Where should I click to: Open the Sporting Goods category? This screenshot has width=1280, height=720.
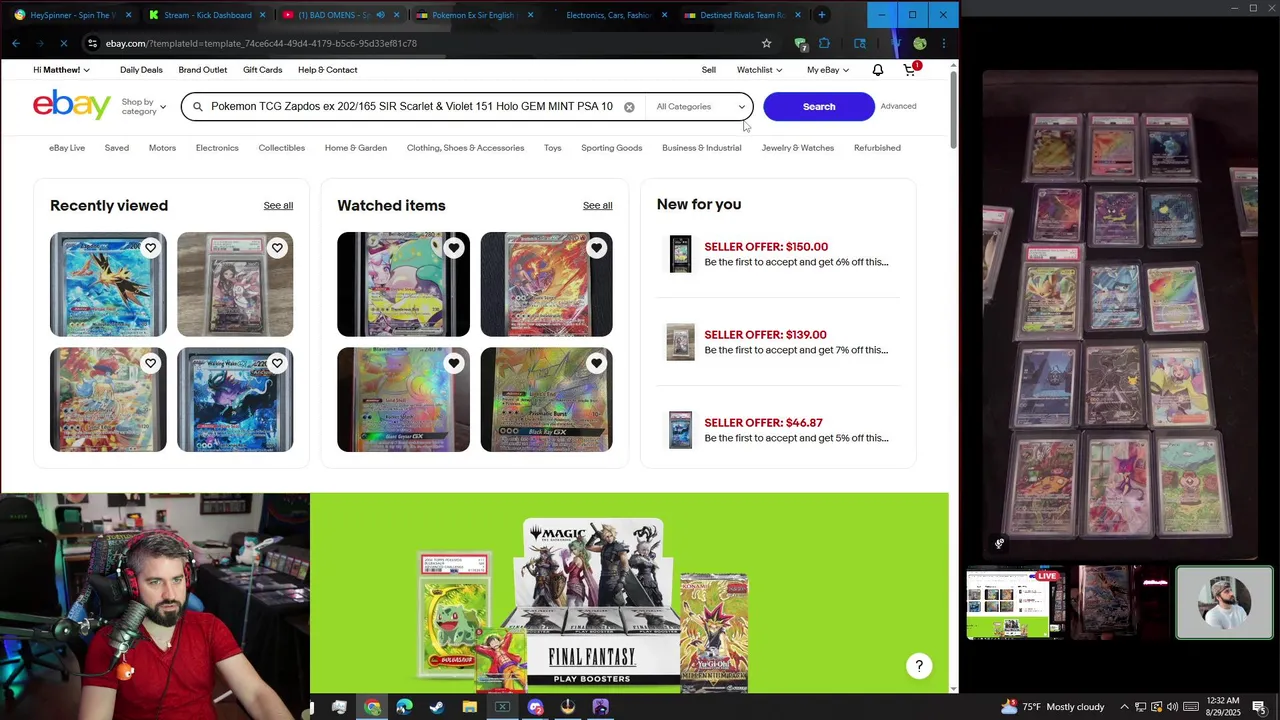click(611, 148)
